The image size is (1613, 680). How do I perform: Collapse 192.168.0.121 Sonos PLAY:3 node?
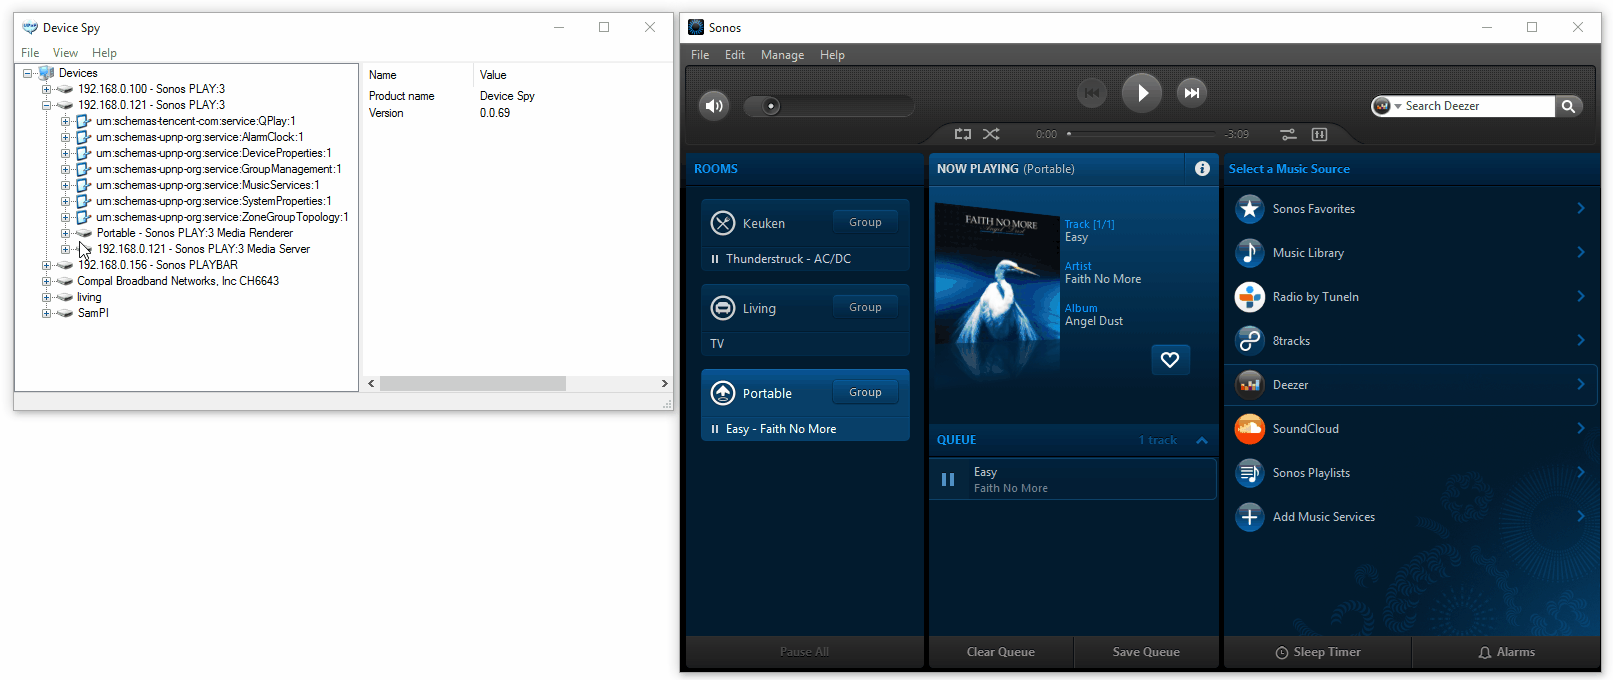click(46, 105)
